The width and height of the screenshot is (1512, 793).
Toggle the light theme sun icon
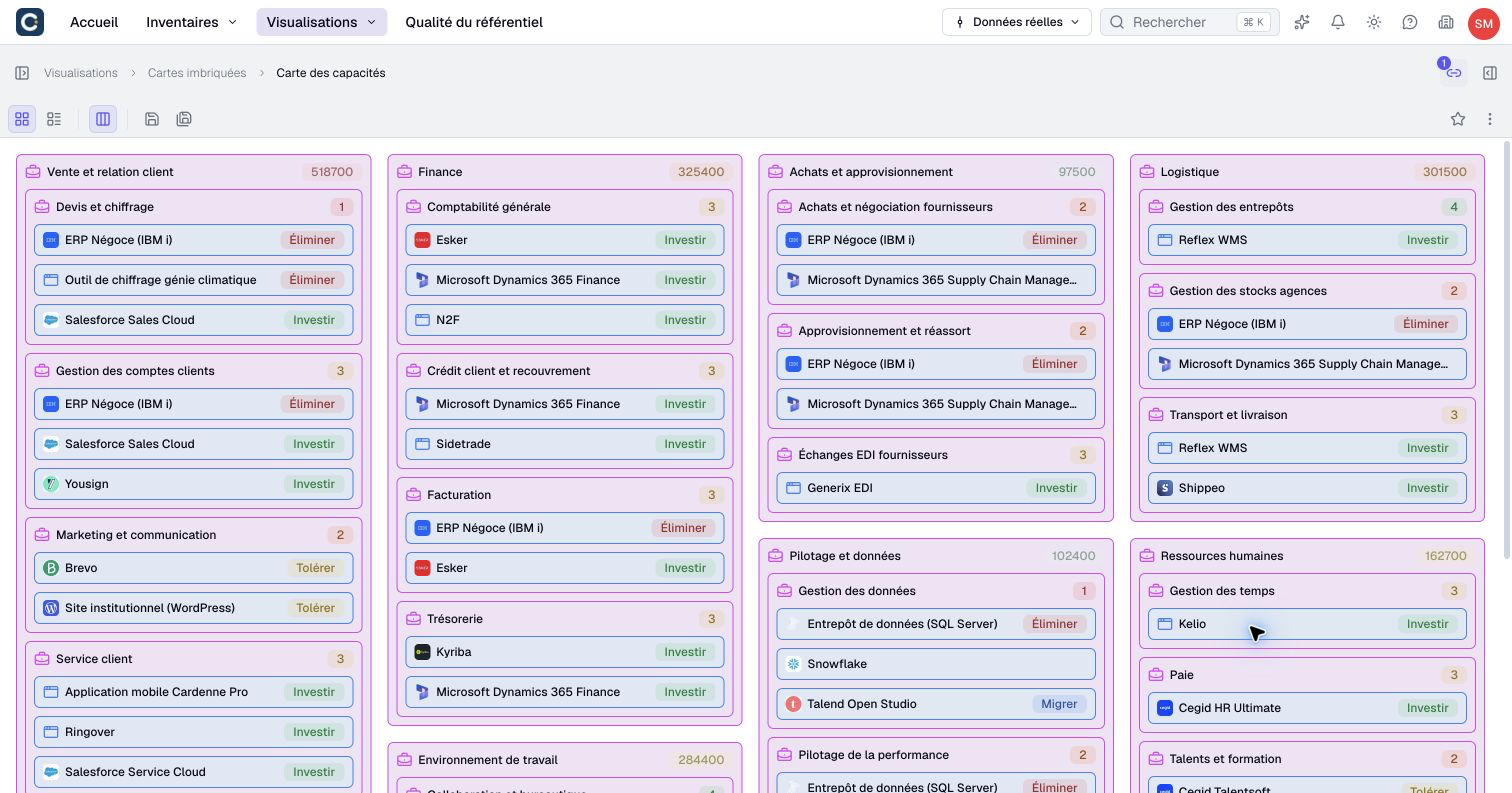click(x=1374, y=22)
